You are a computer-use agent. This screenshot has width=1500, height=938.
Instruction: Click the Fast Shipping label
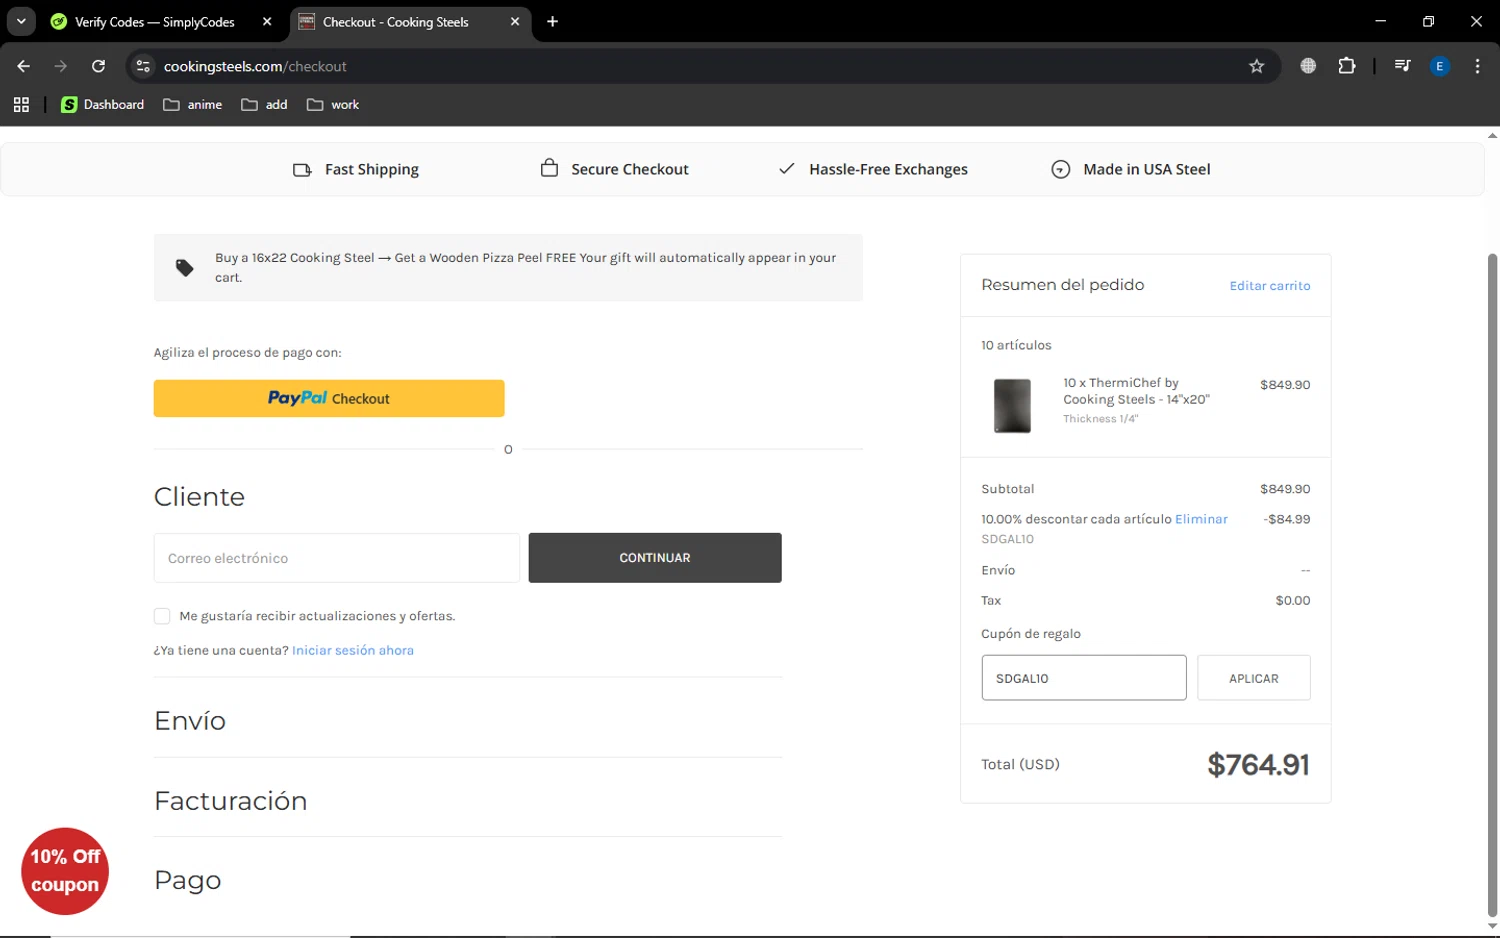[372, 170]
